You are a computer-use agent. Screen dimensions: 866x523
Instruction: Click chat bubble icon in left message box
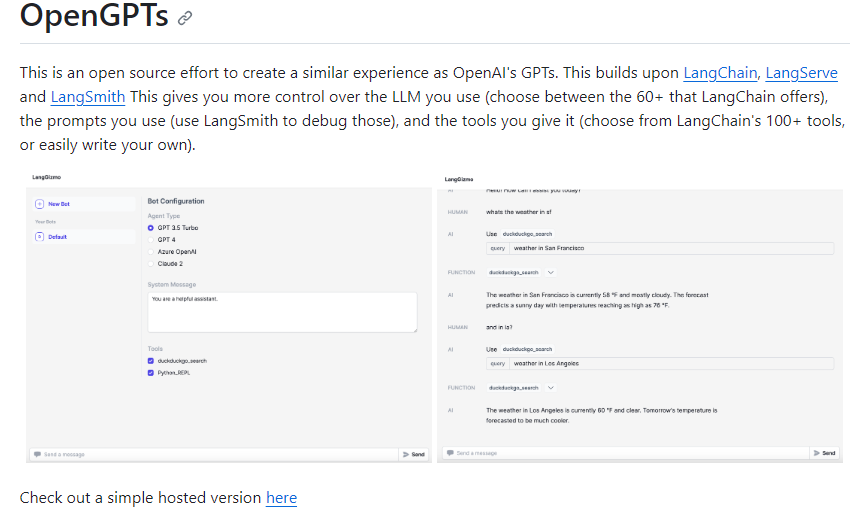pos(37,454)
